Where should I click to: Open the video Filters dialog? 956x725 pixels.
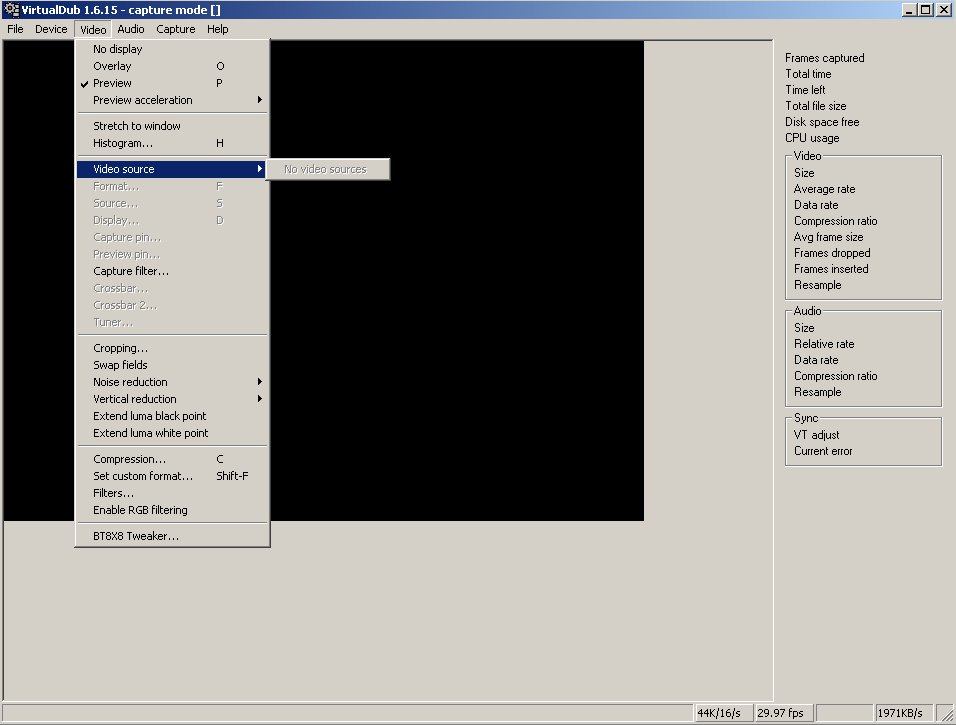[x=173, y=493]
